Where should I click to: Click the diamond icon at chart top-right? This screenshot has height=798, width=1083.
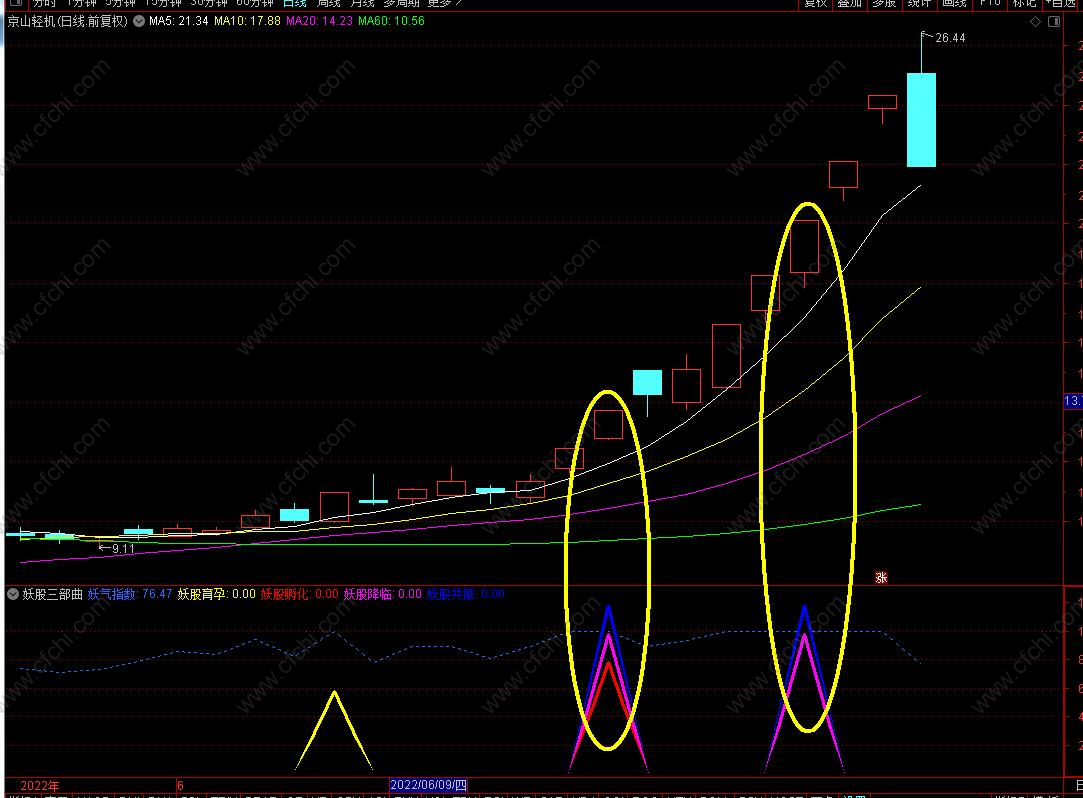[x=1035, y=21]
